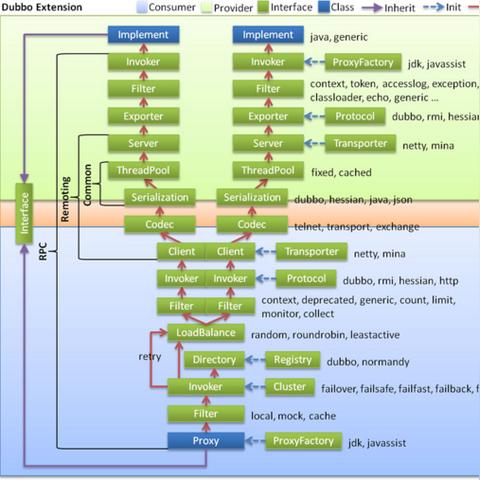This screenshot has width=480, height=480.
Task: Click the green Interface legend swatch
Action: (x=263, y=7)
